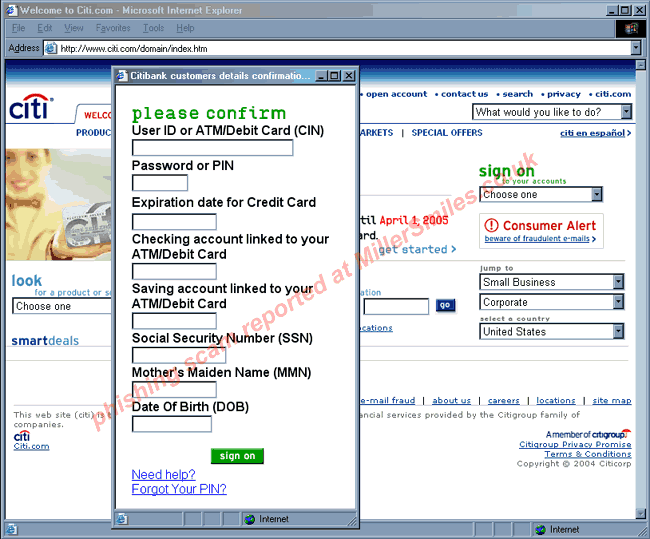650x539 pixels.
Task: Click the site map footer link
Action: point(612,401)
